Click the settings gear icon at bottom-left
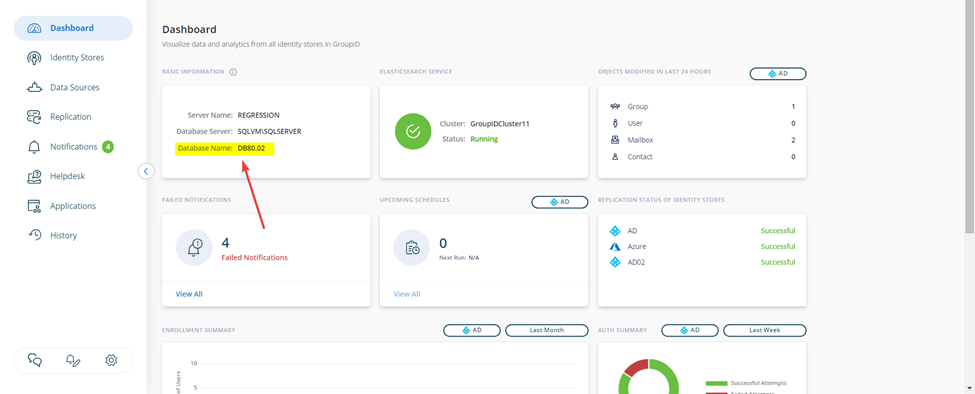Image resolution: width=975 pixels, height=394 pixels. pyautogui.click(x=111, y=360)
